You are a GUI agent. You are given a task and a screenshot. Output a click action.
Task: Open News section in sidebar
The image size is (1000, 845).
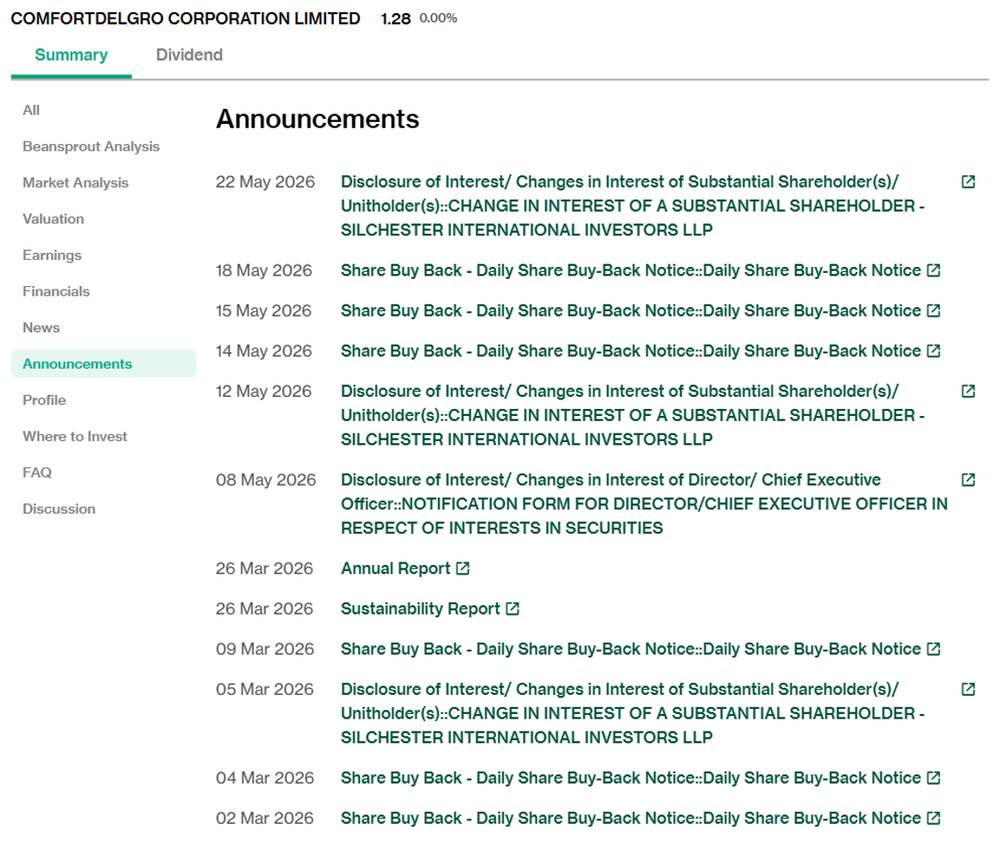(x=41, y=328)
